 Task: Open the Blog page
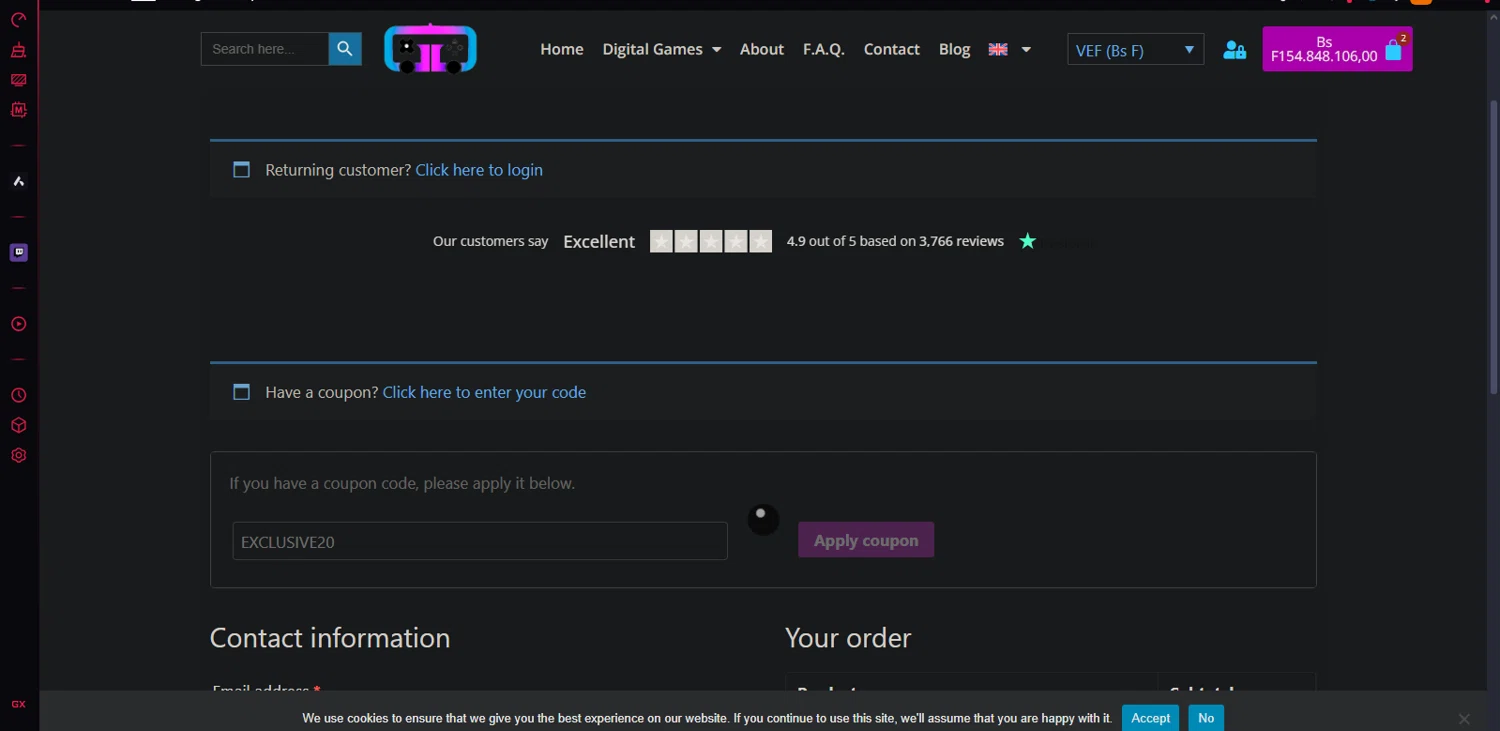click(955, 49)
